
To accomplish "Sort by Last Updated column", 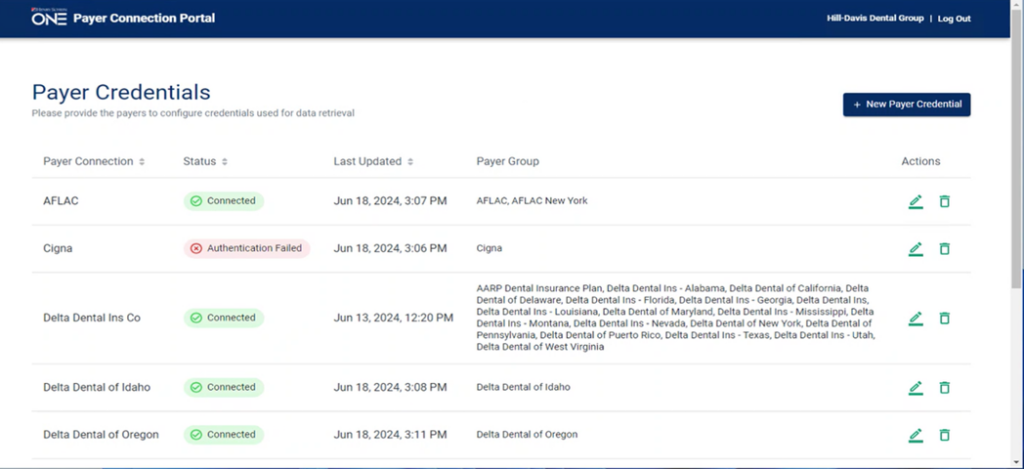I will (x=410, y=162).
